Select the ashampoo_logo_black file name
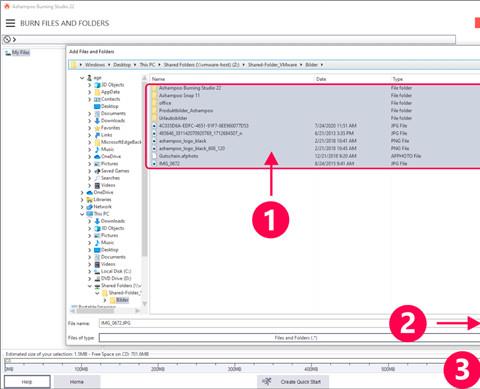Viewport: 480px width, 389px height. (183, 141)
